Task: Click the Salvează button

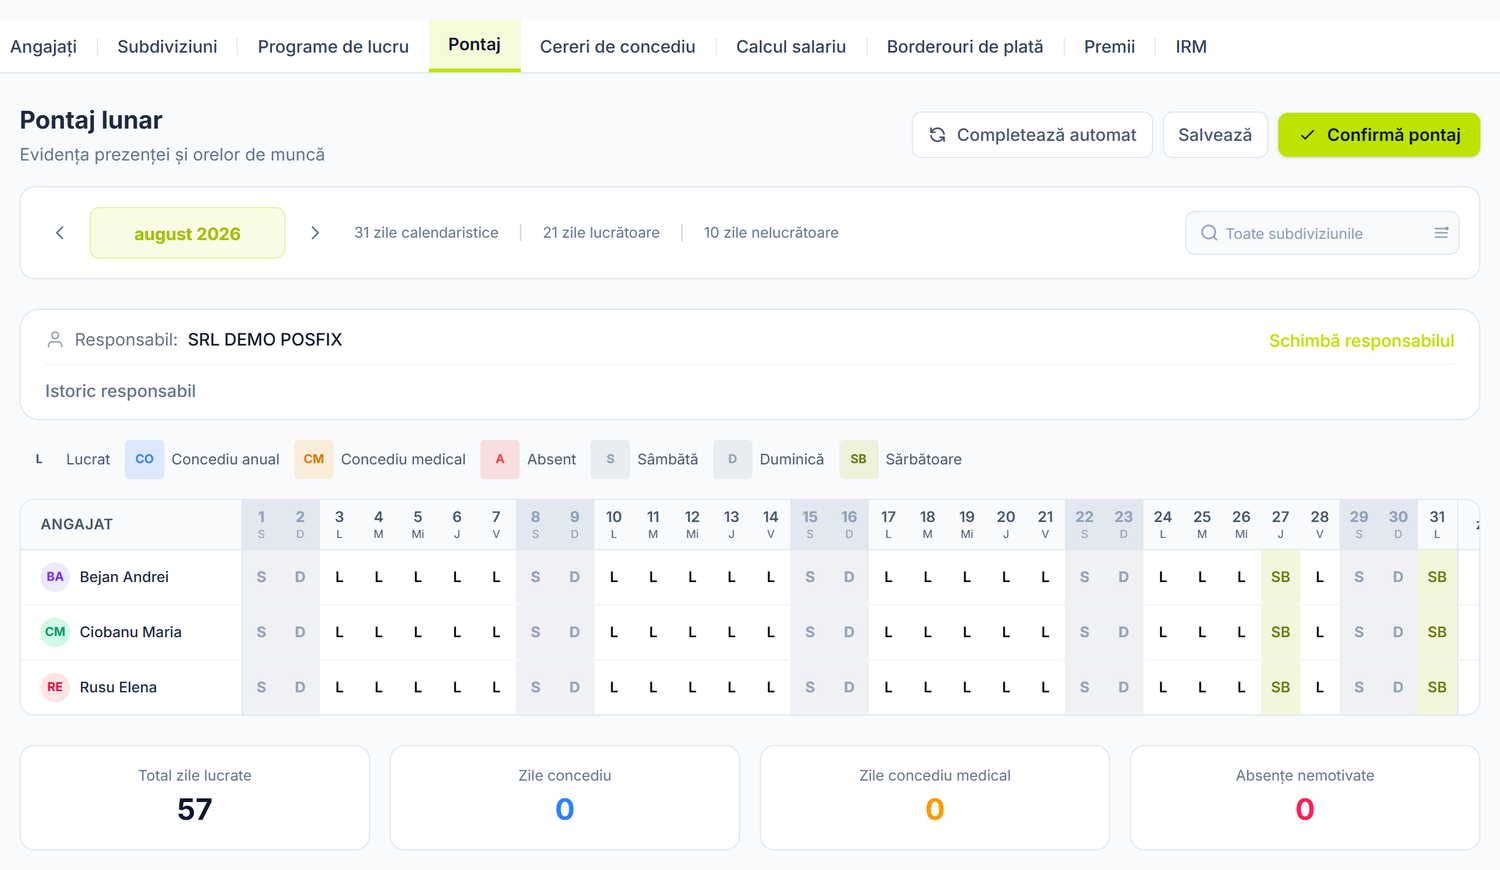Action: pyautogui.click(x=1215, y=135)
